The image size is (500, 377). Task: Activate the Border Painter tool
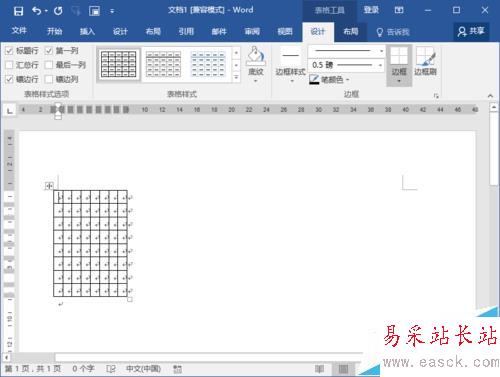(x=425, y=61)
